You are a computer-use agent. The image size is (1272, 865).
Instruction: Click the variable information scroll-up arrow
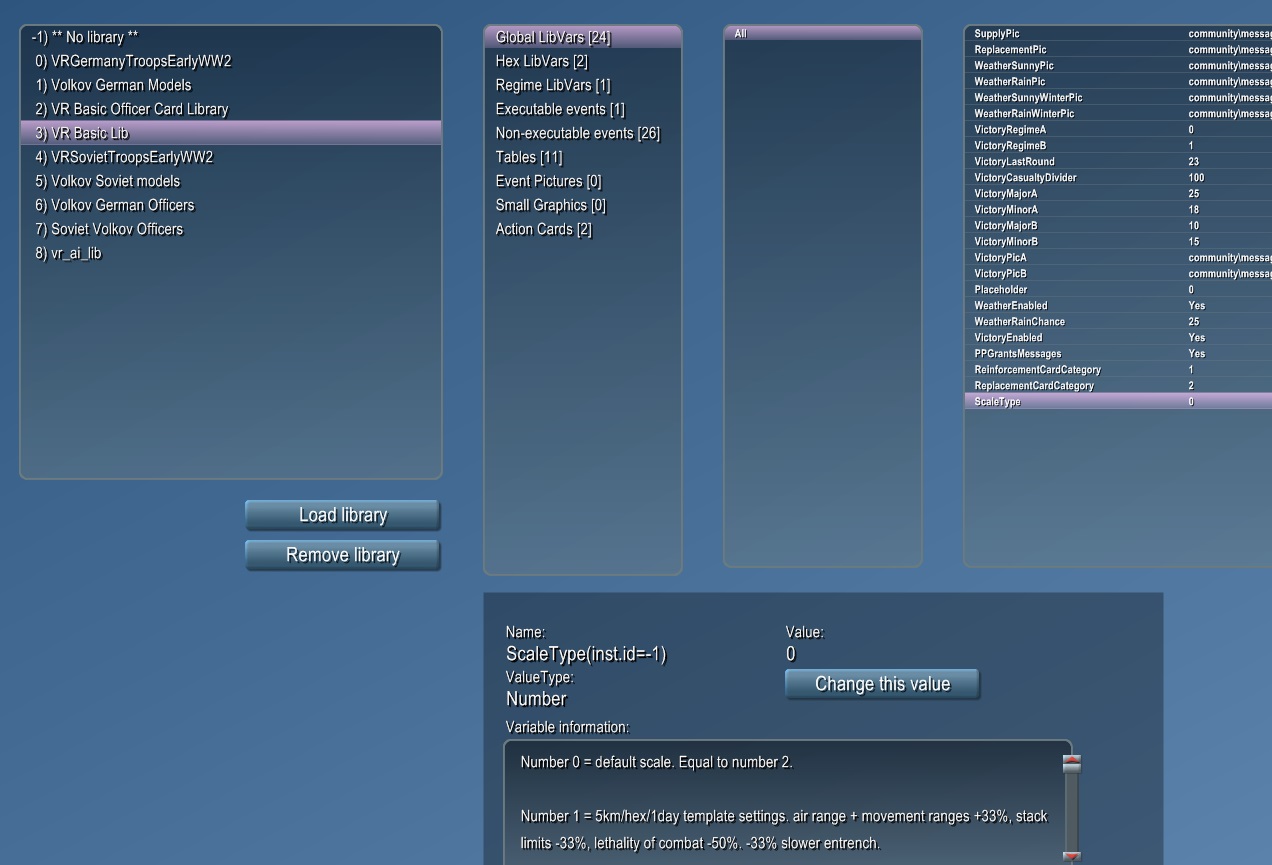pos(1072,760)
